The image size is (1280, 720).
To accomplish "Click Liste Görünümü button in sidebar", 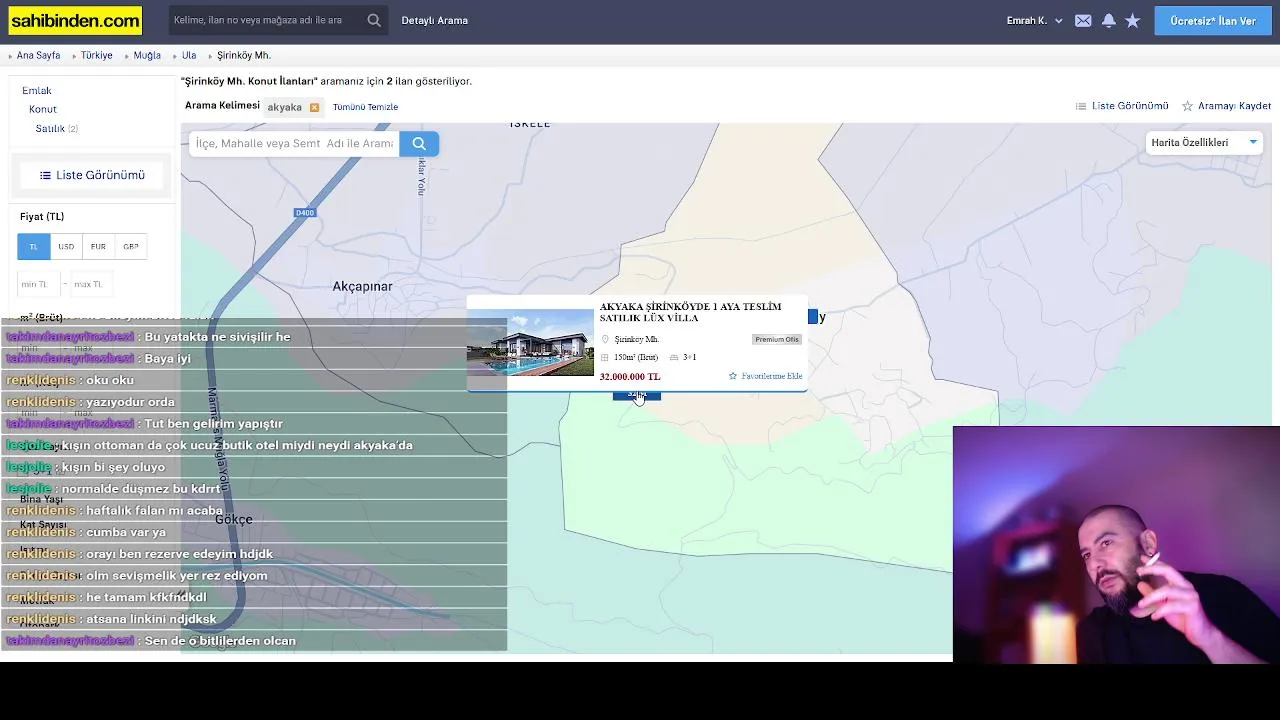I will pos(92,175).
